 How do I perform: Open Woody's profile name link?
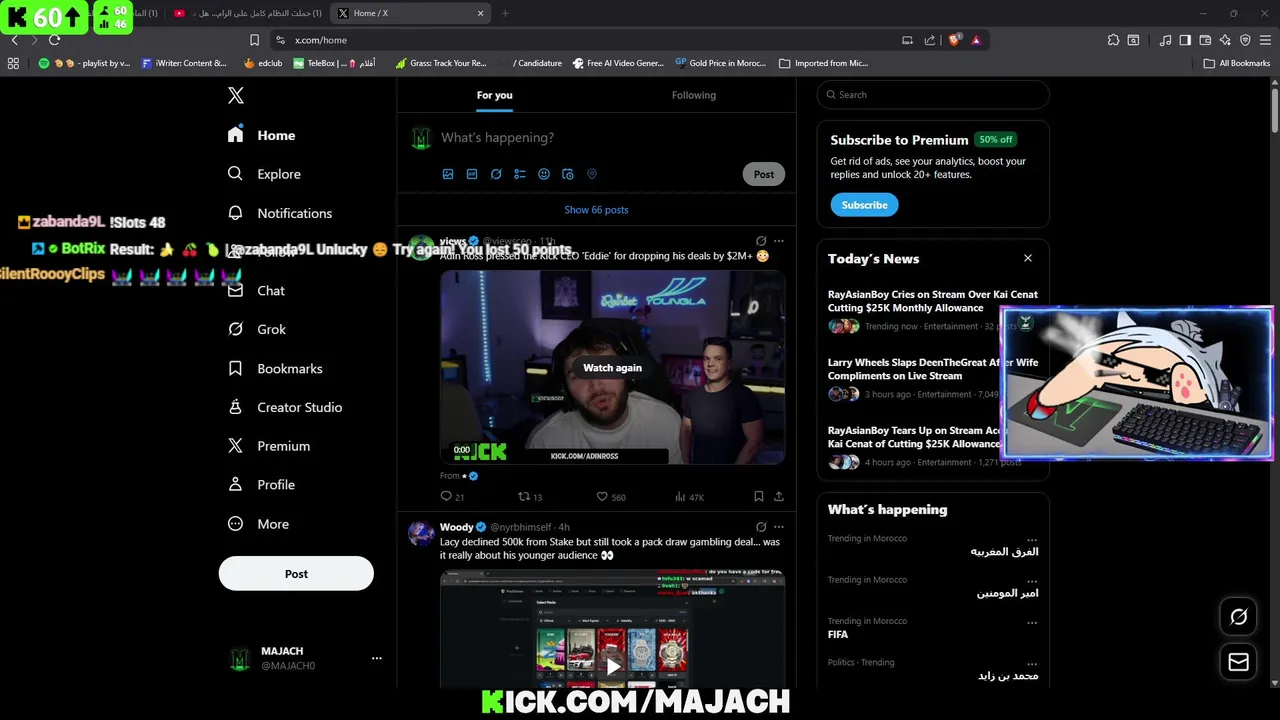click(456, 527)
